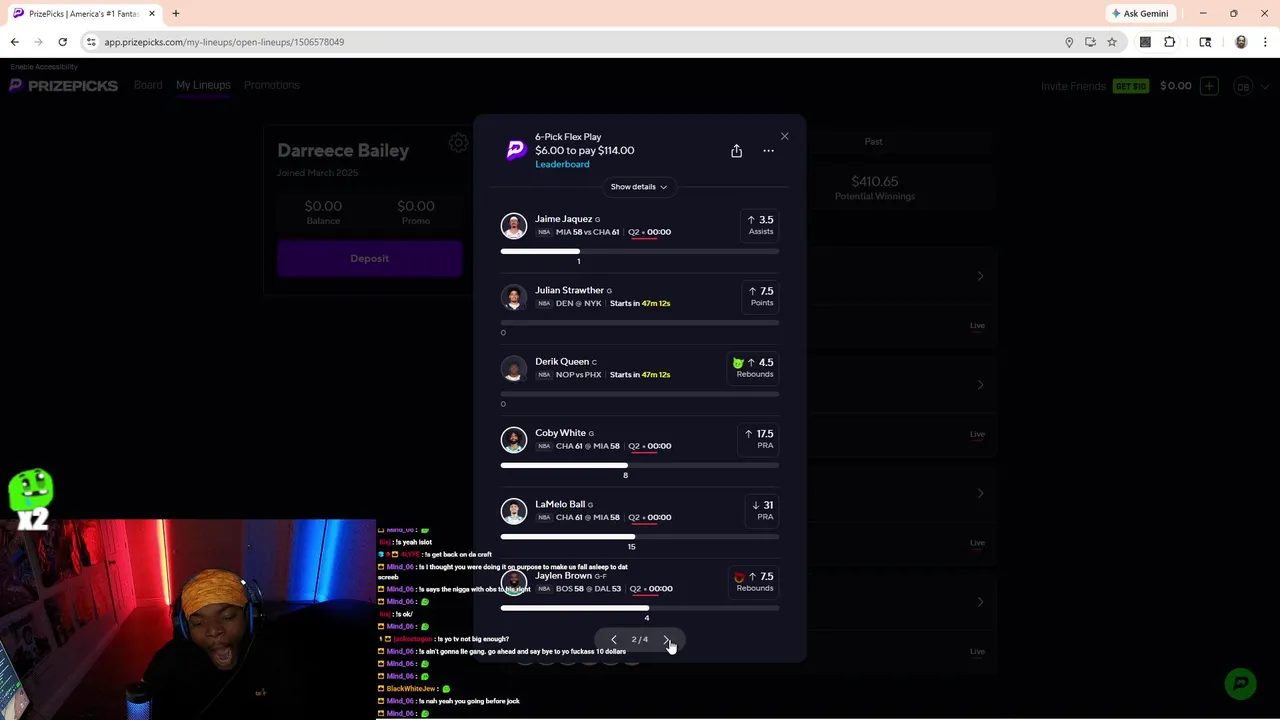Open the Extensions puzzle icon
Viewport: 1280px width, 720px height.
tap(1169, 42)
